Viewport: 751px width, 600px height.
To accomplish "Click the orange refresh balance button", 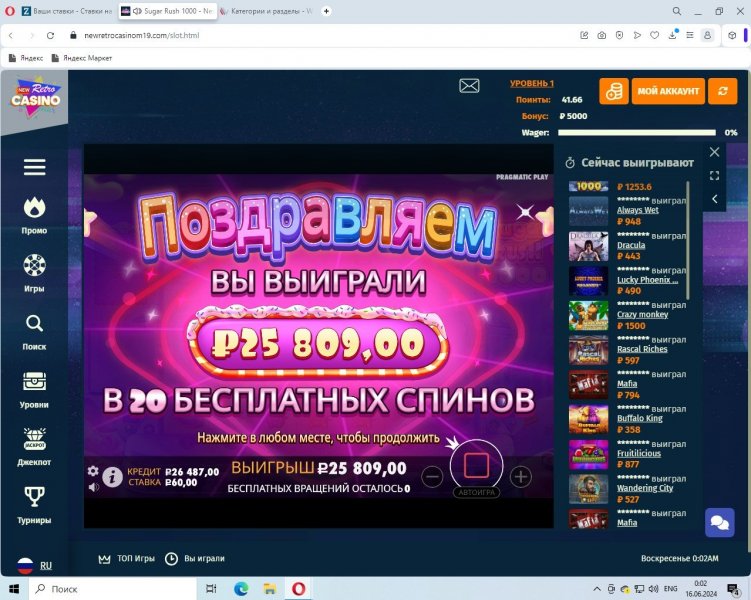I will coord(722,91).
